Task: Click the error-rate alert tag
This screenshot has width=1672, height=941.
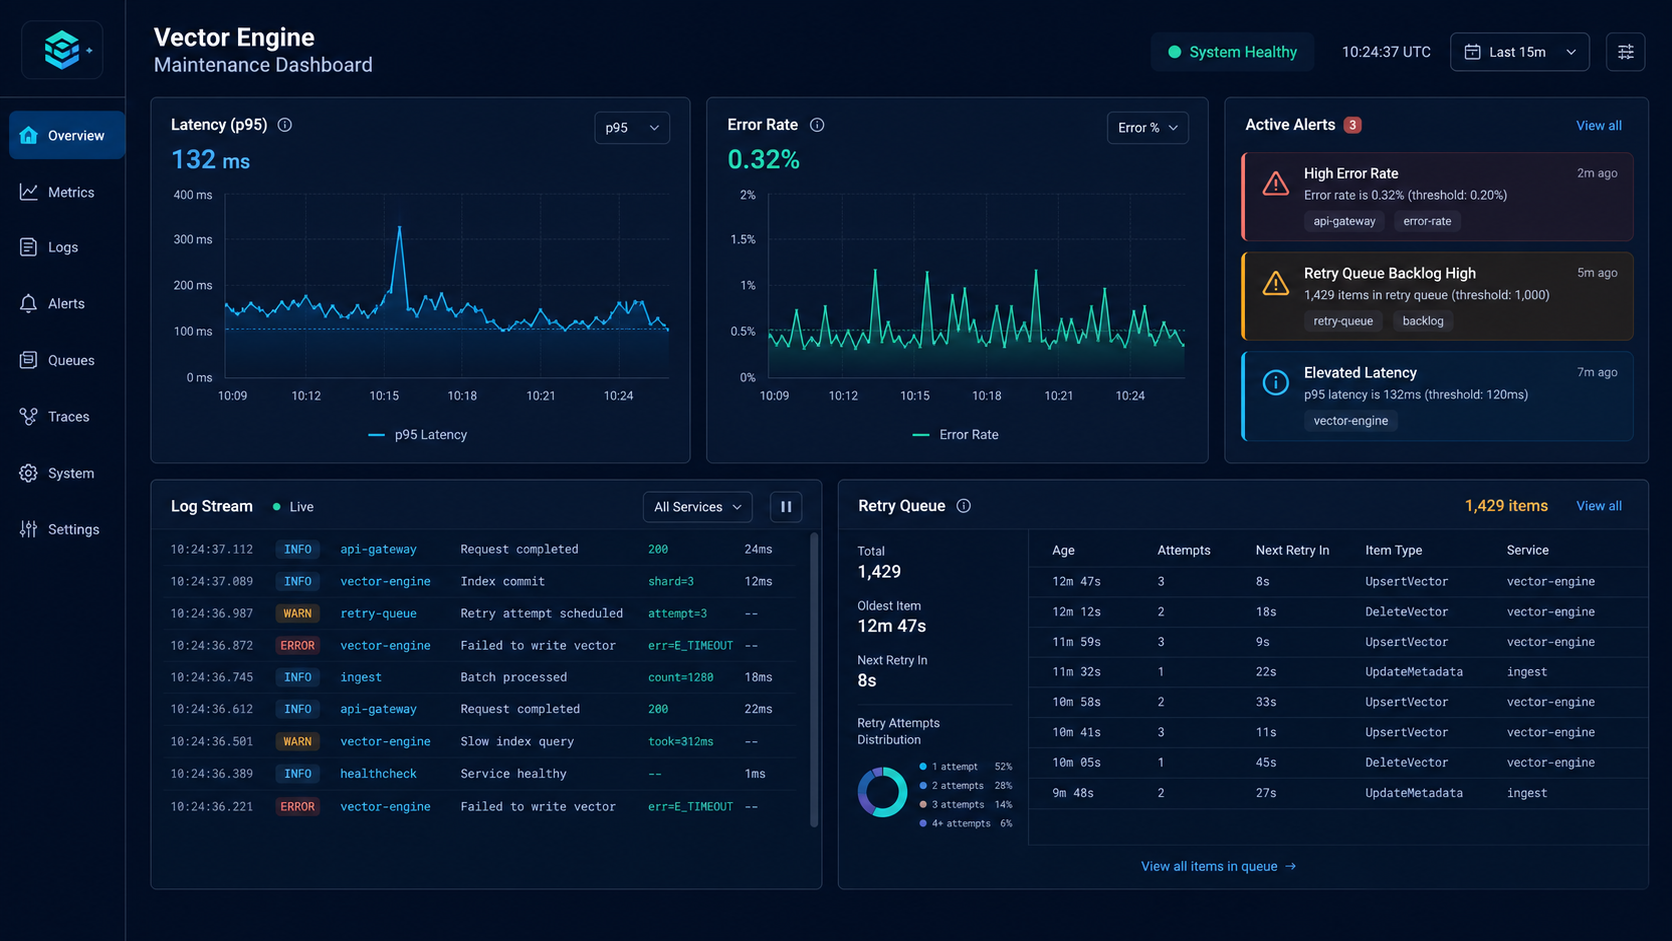Action: tap(1427, 221)
